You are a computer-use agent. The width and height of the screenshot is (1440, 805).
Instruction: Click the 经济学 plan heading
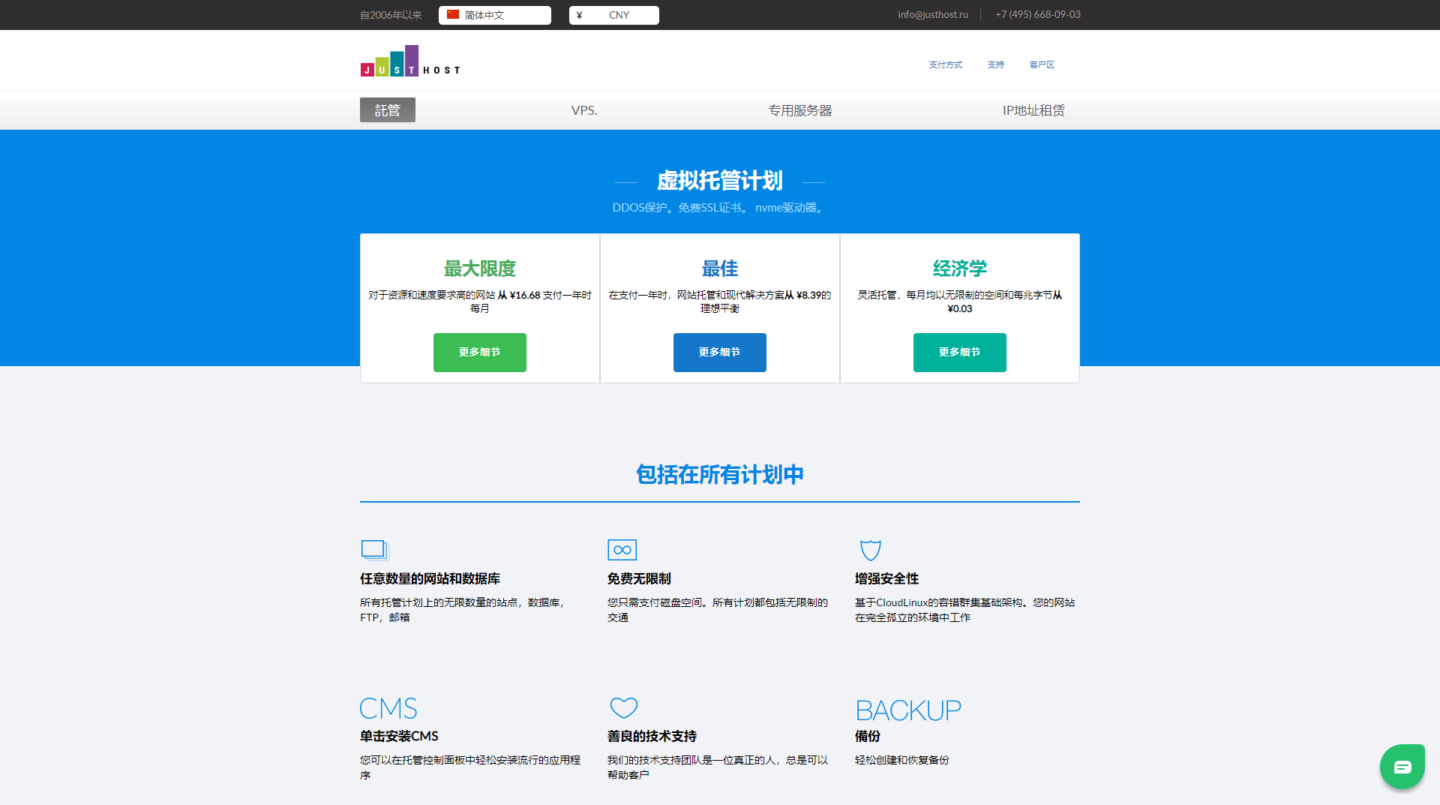960,268
